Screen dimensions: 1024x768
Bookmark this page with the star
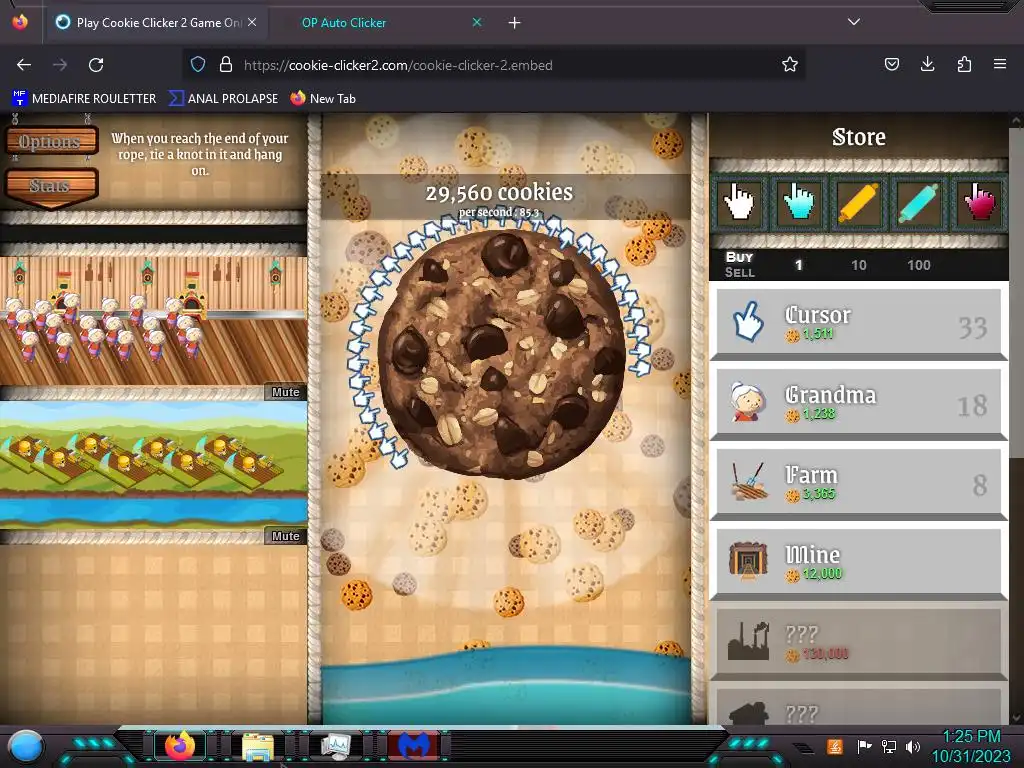(790, 65)
